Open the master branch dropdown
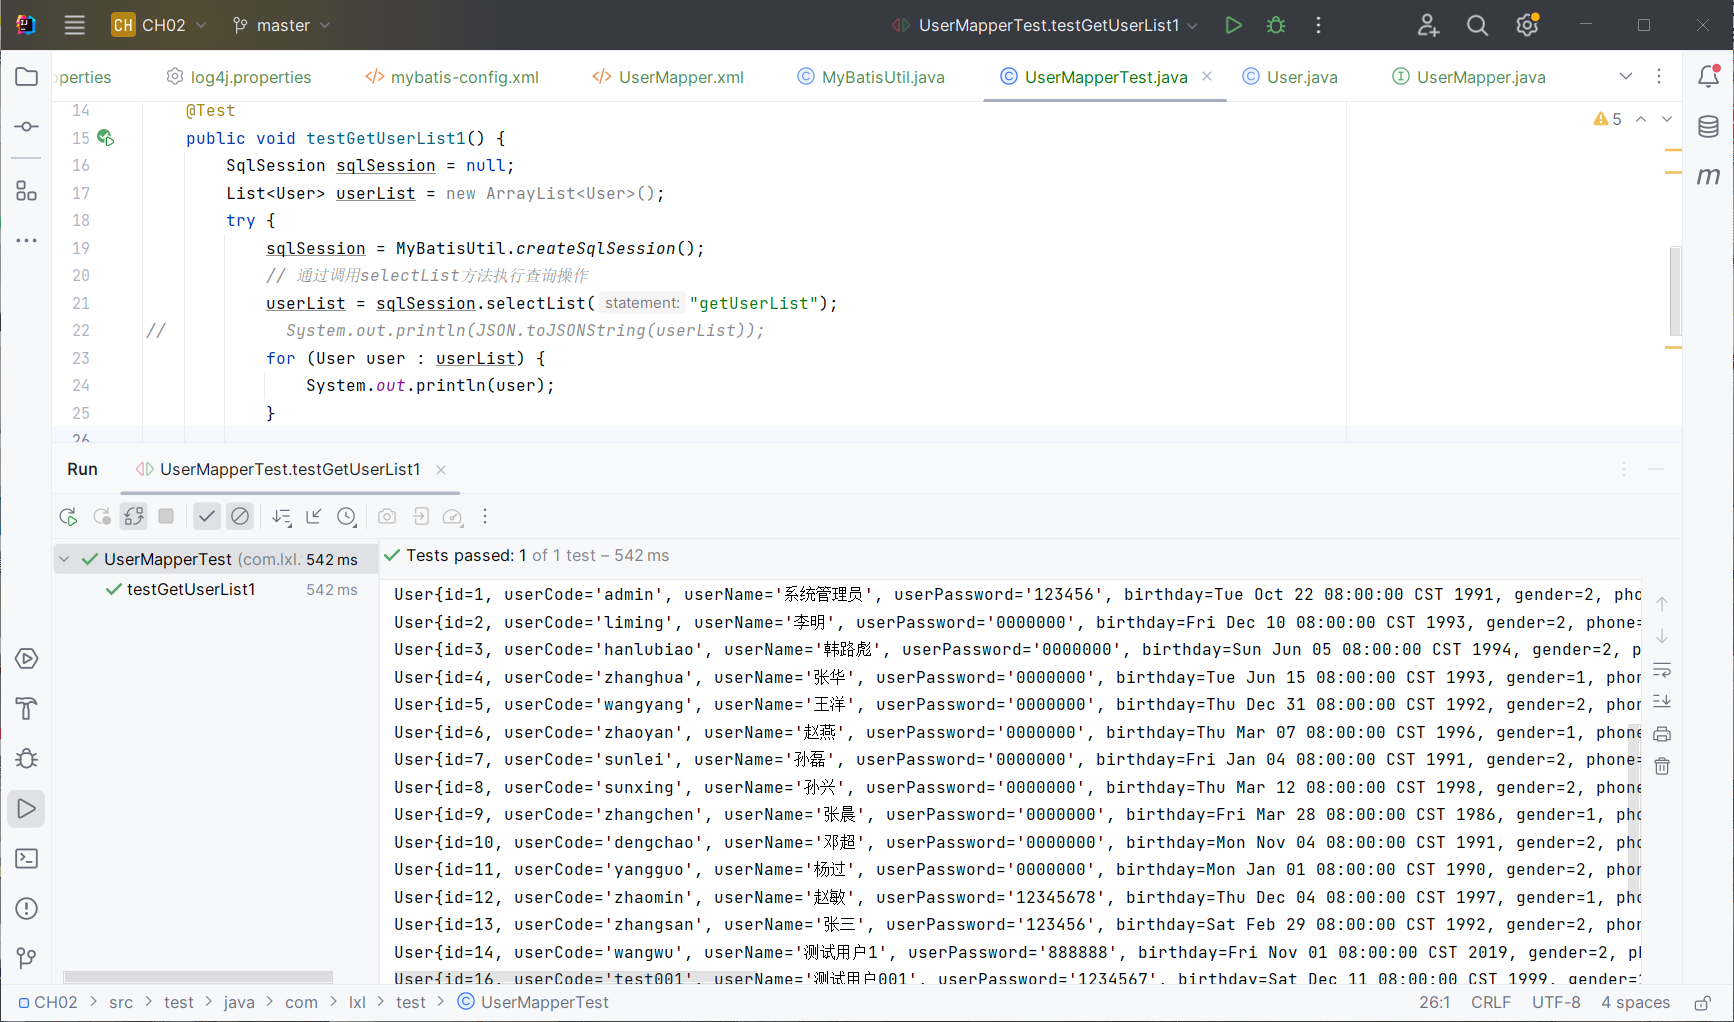1734x1022 pixels. (281, 25)
